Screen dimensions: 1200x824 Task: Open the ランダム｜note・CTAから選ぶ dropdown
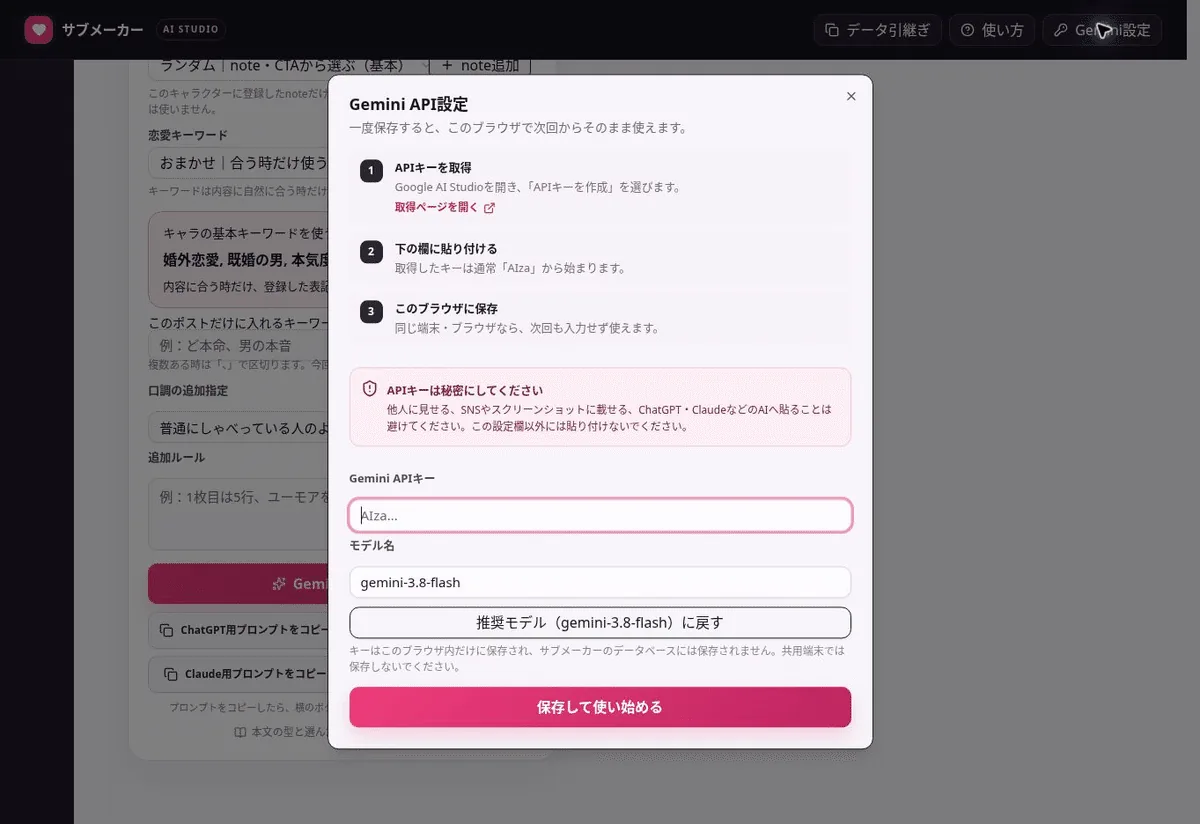[x=289, y=66]
